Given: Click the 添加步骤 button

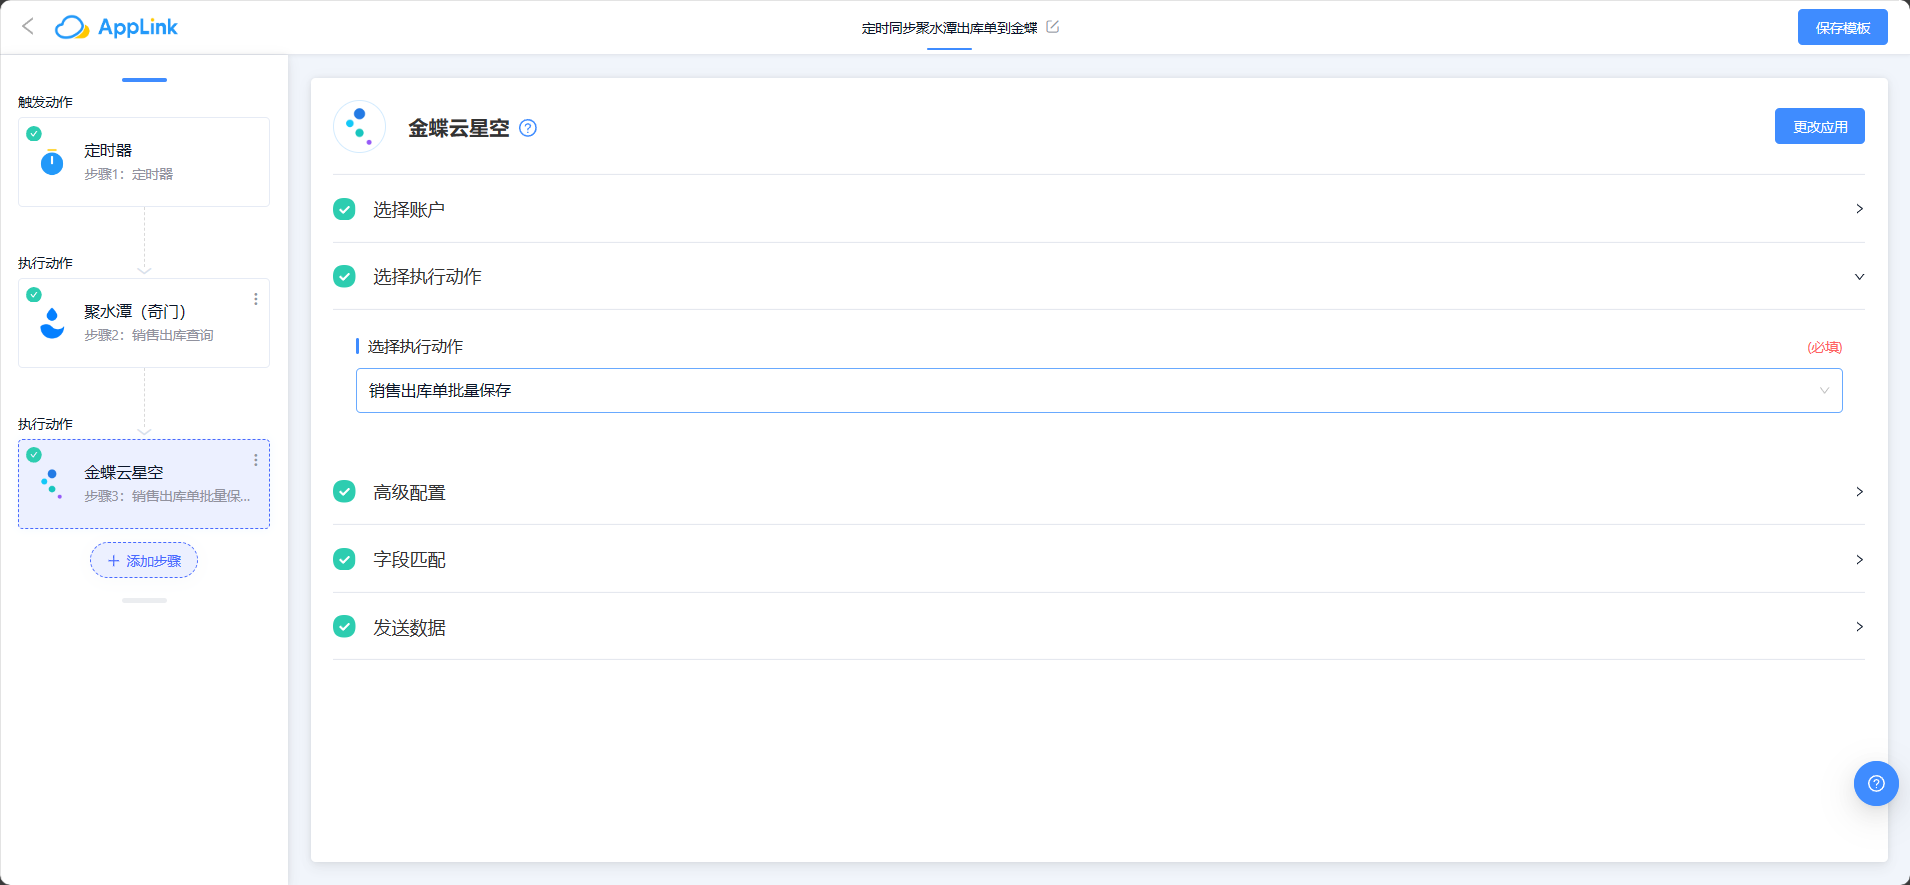Looking at the screenshot, I should (144, 560).
